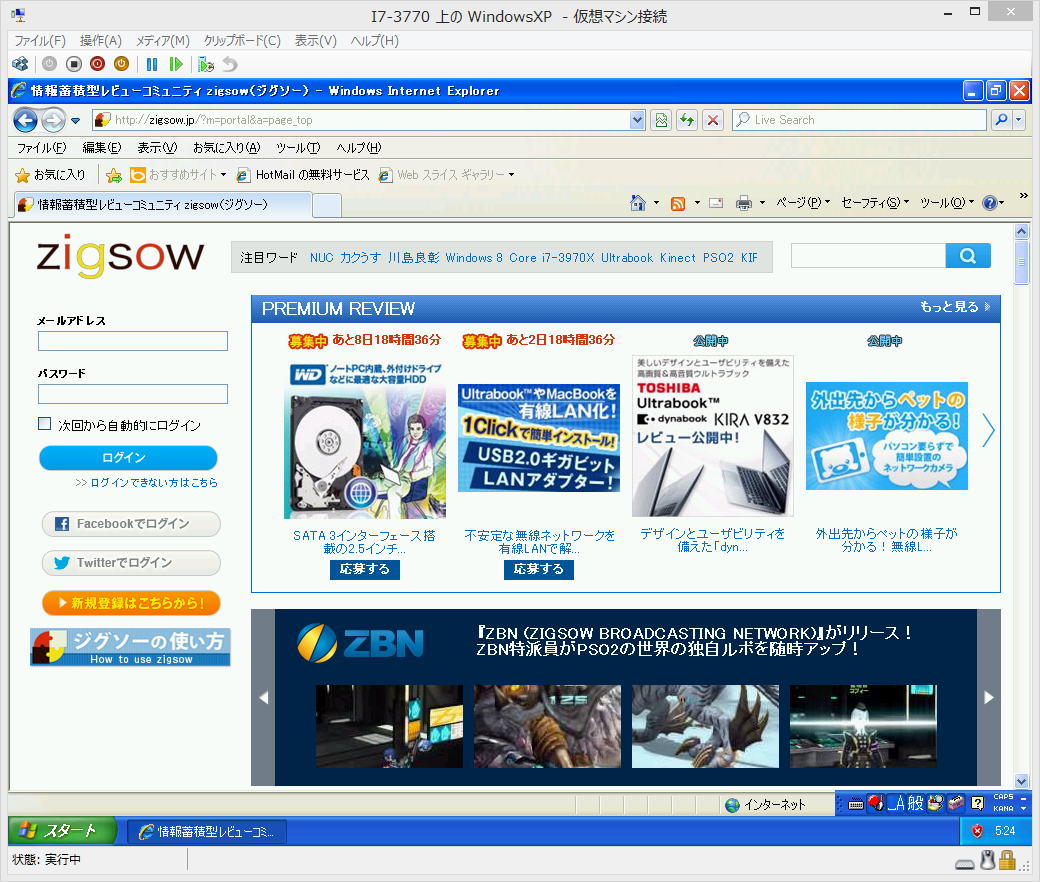
Task: Open VM window メディア(M) menu
Action: [x=162, y=41]
